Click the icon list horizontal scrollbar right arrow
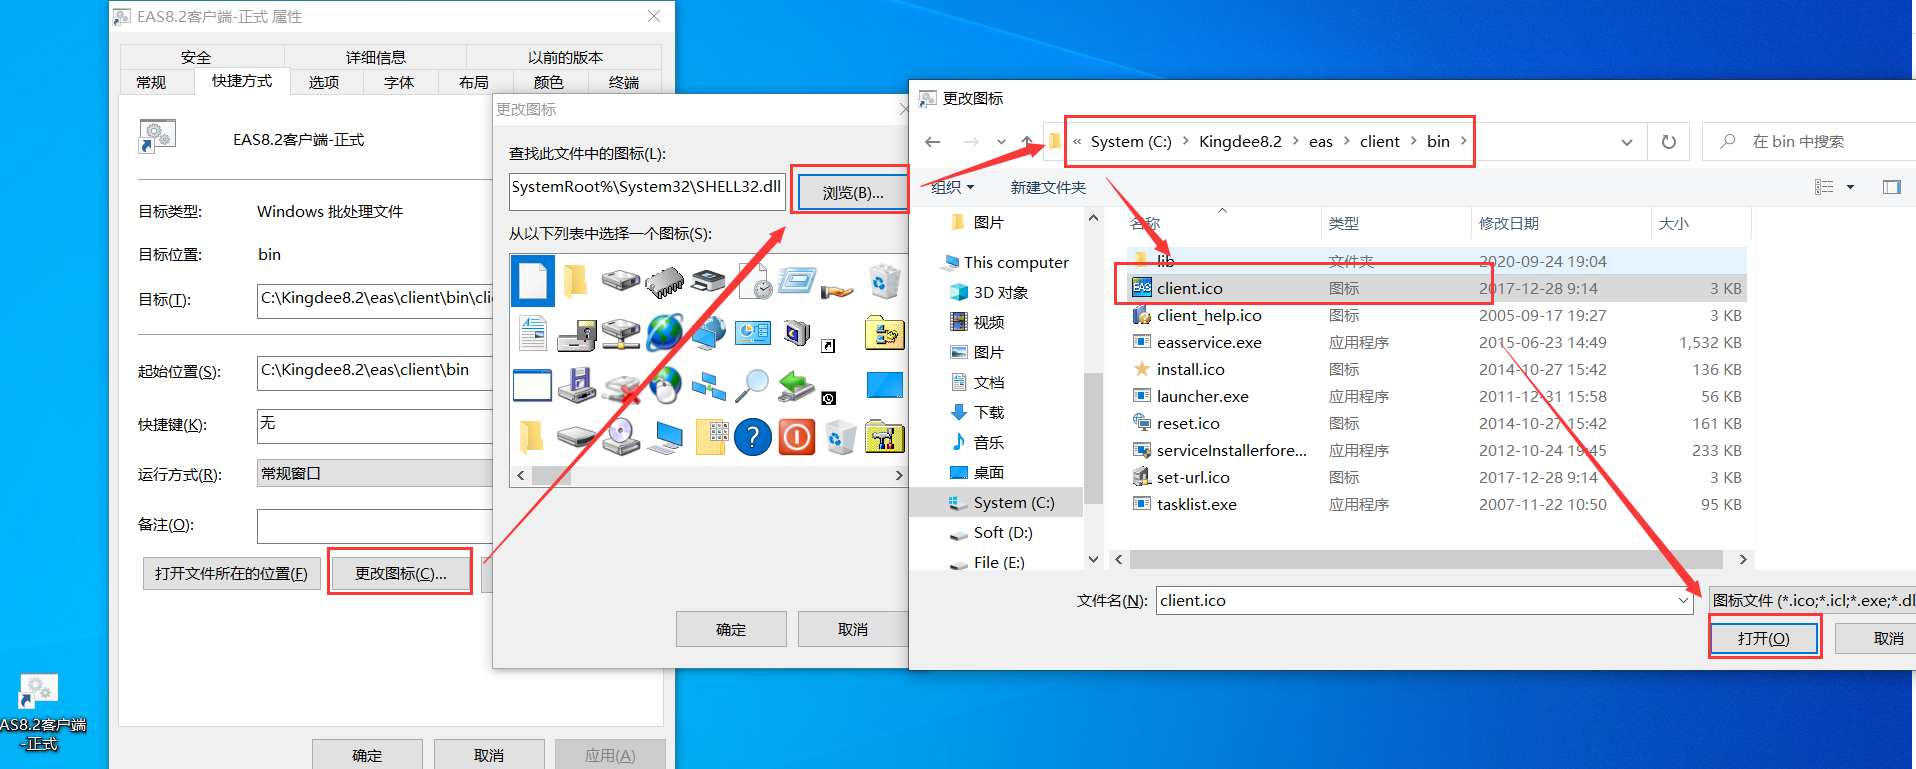1916x769 pixels. click(x=899, y=476)
